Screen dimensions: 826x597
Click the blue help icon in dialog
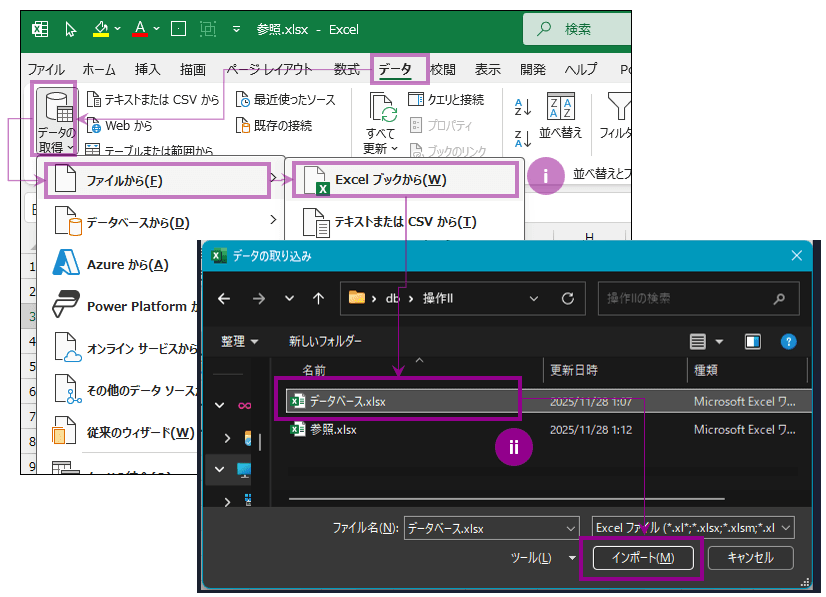(x=788, y=341)
